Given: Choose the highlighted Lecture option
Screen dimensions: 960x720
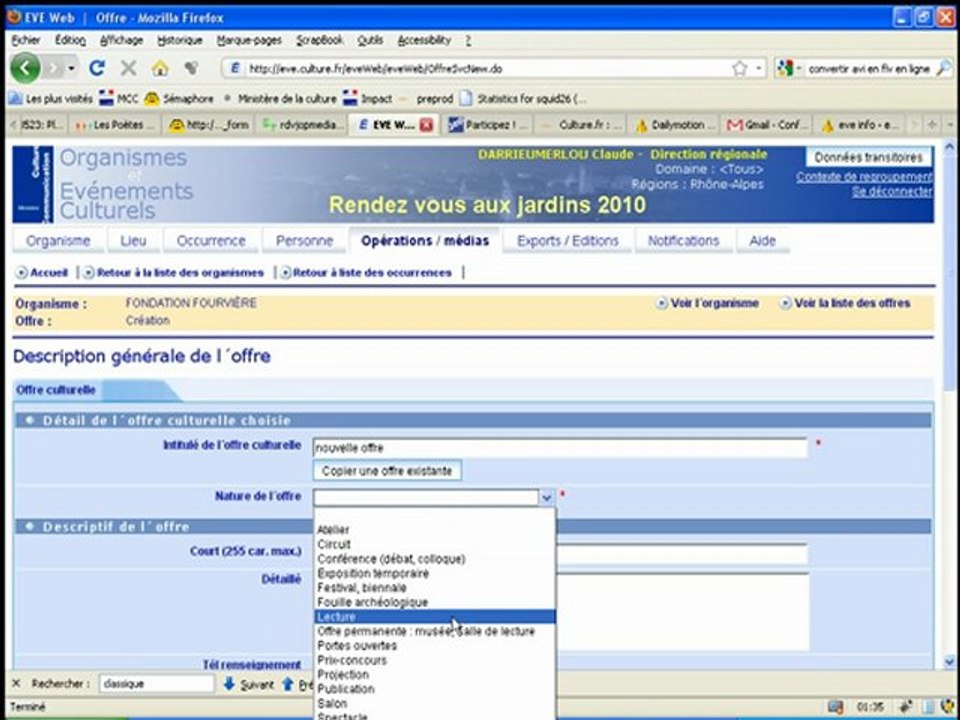Looking at the screenshot, I should pos(435,617).
